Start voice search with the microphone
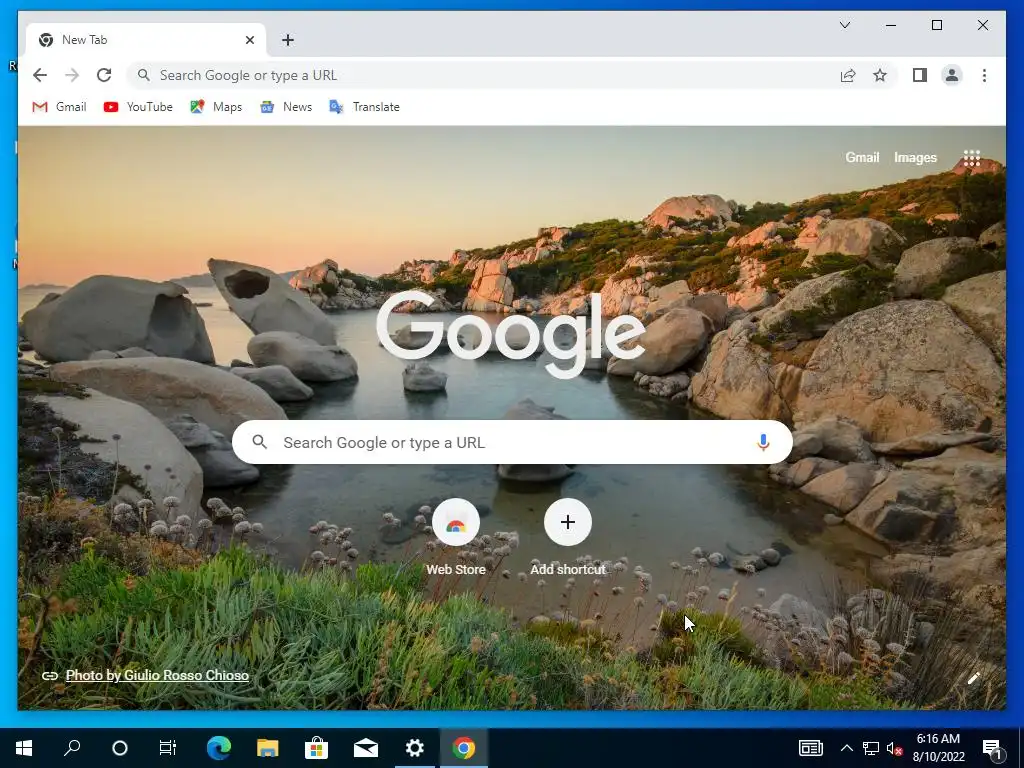The width and height of the screenshot is (1024, 768). 763,442
